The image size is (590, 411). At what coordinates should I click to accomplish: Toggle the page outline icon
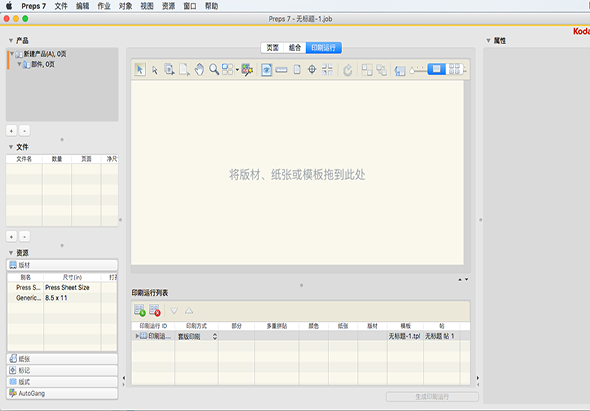point(297,70)
